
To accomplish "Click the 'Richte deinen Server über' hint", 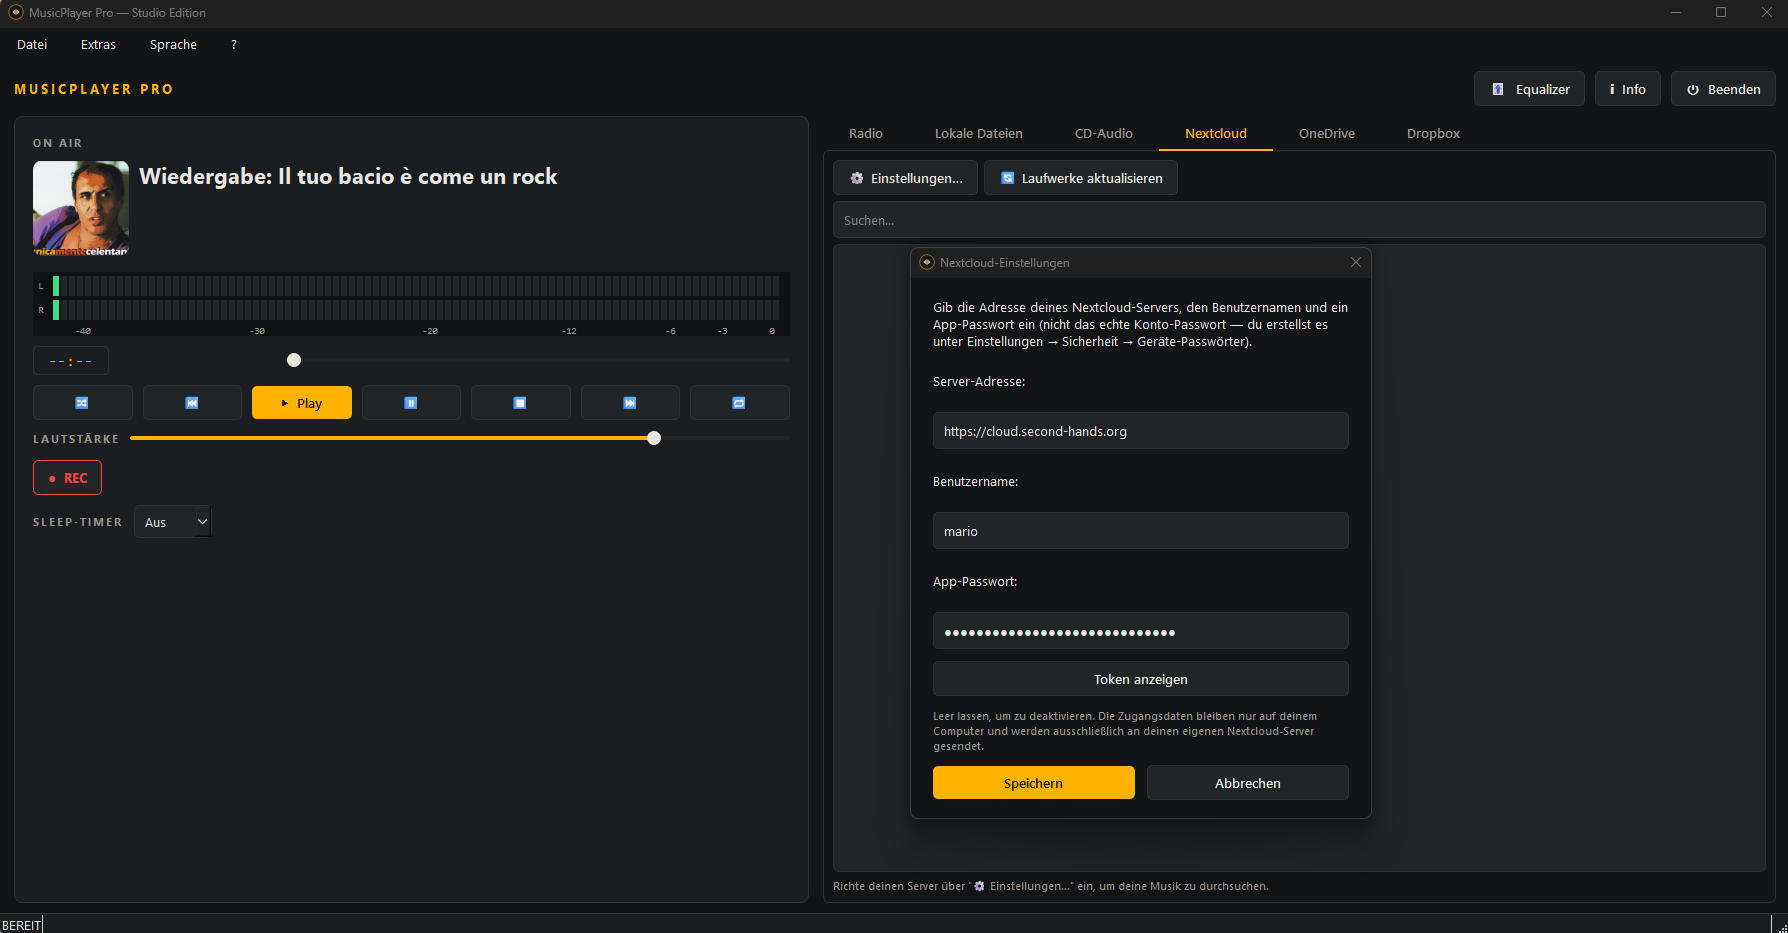I will point(1051,886).
